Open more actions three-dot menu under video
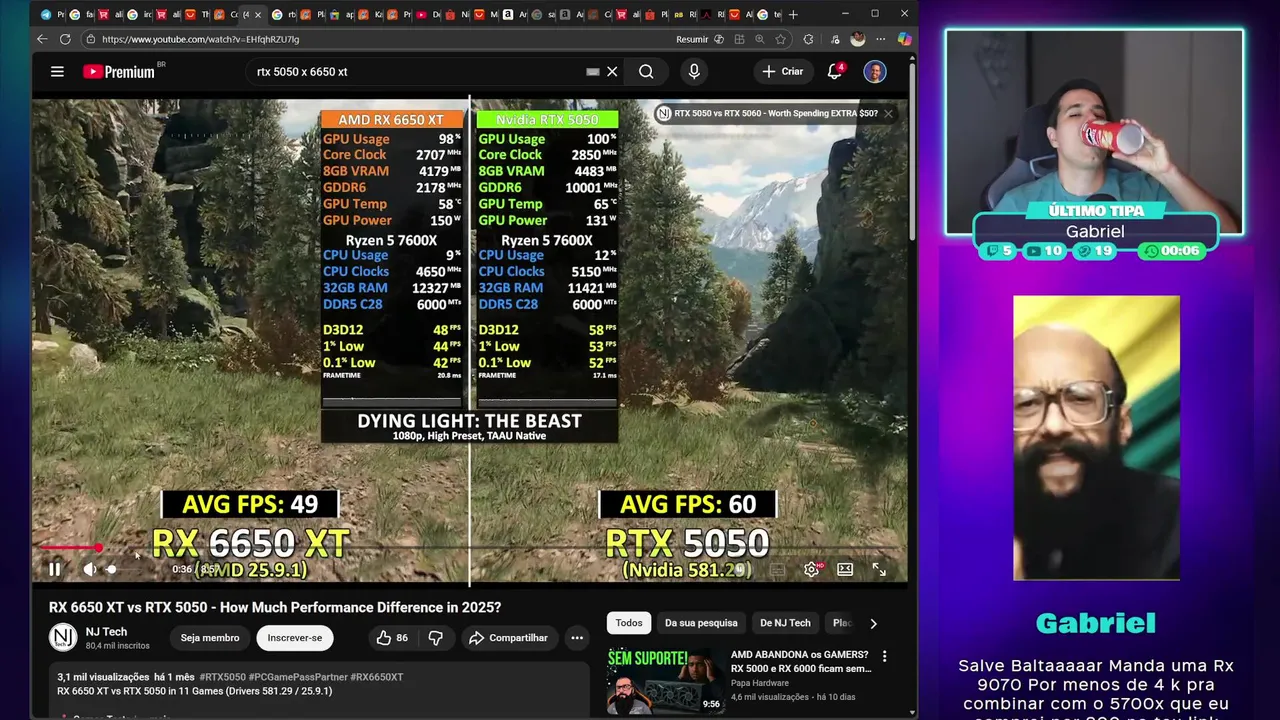The width and height of the screenshot is (1280, 720). point(577,638)
